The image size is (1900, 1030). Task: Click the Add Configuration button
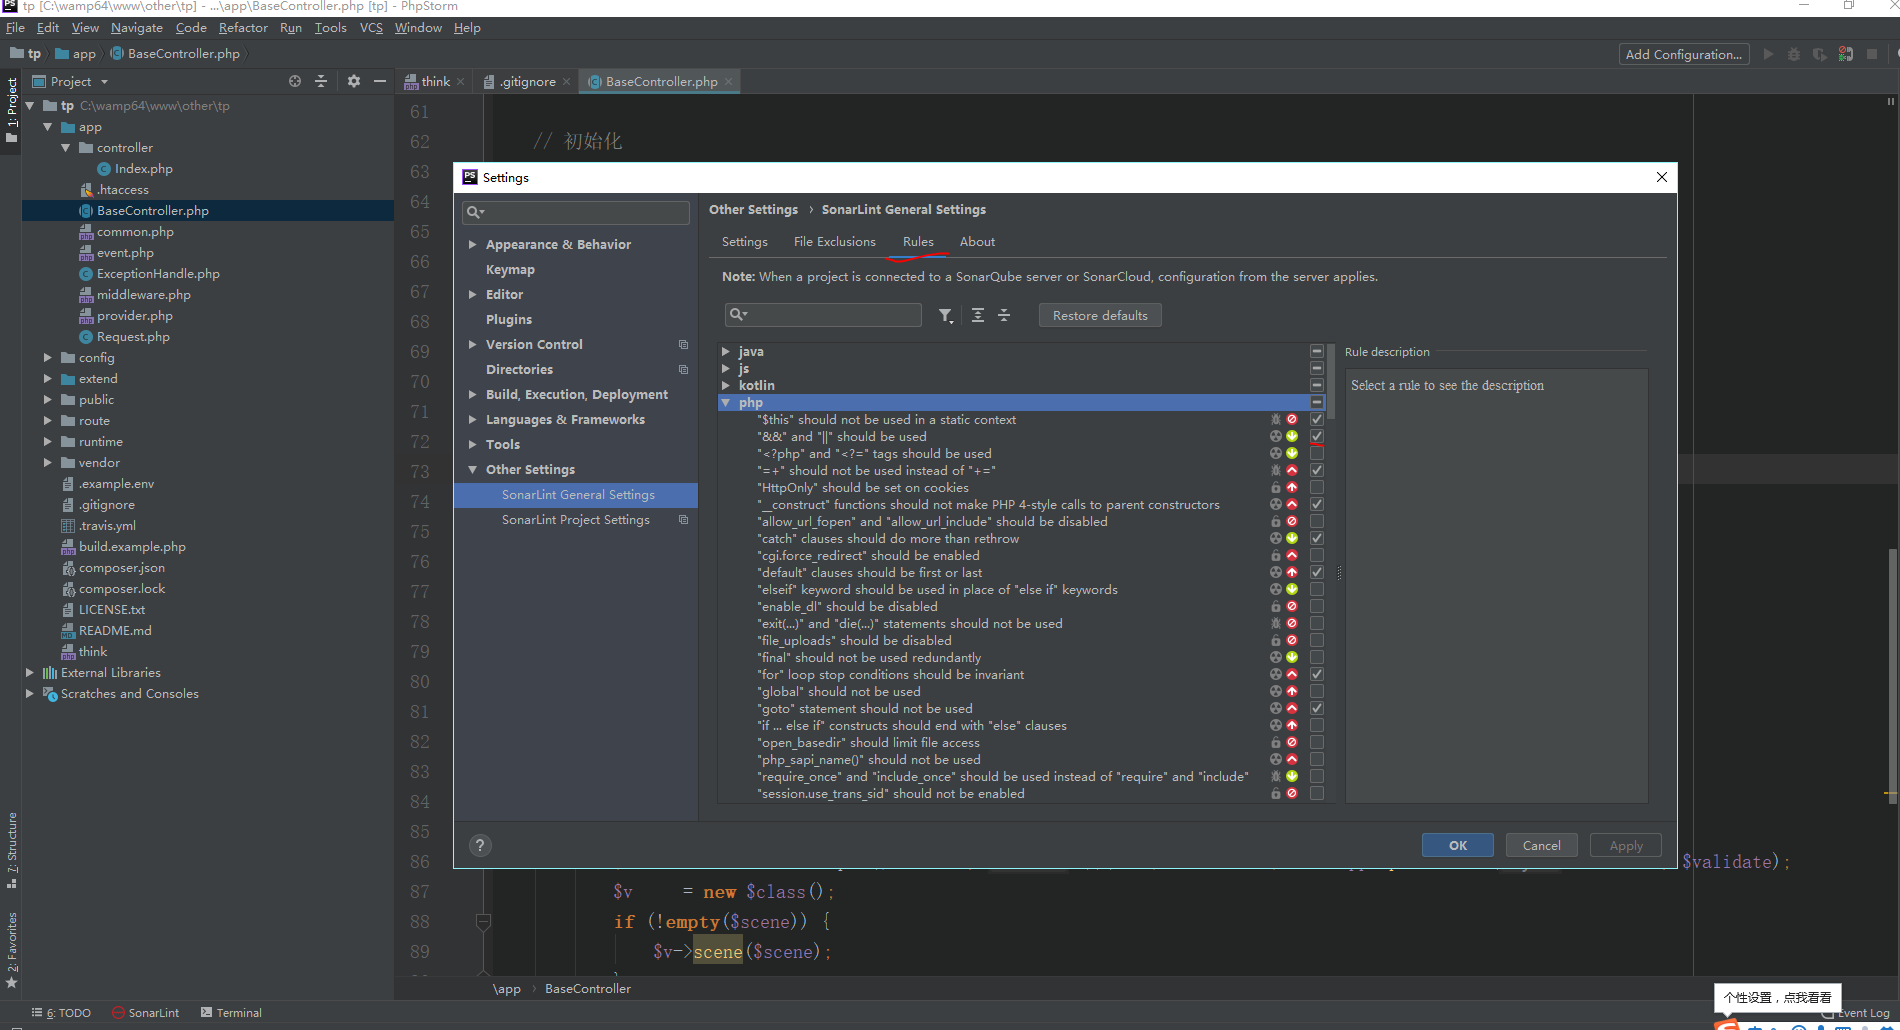coord(1684,55)
